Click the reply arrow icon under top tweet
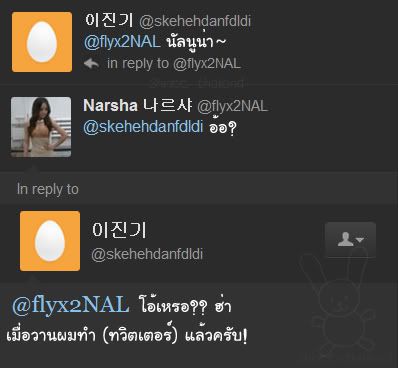Viewport: 398px width, 368px height. point(91,63)
